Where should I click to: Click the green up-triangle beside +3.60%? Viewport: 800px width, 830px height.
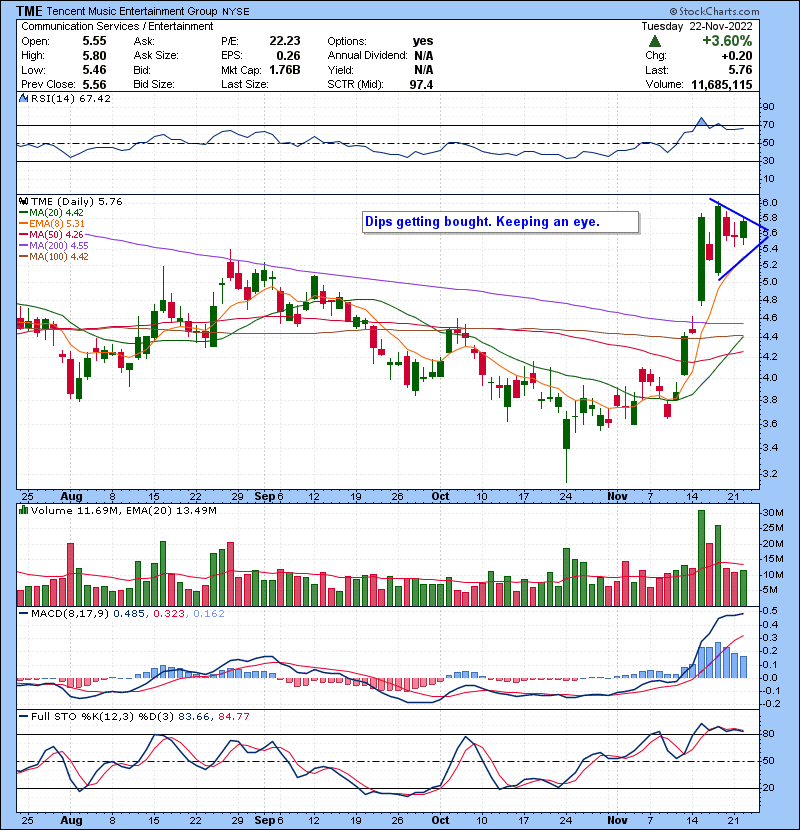click(x=655, y=41)
